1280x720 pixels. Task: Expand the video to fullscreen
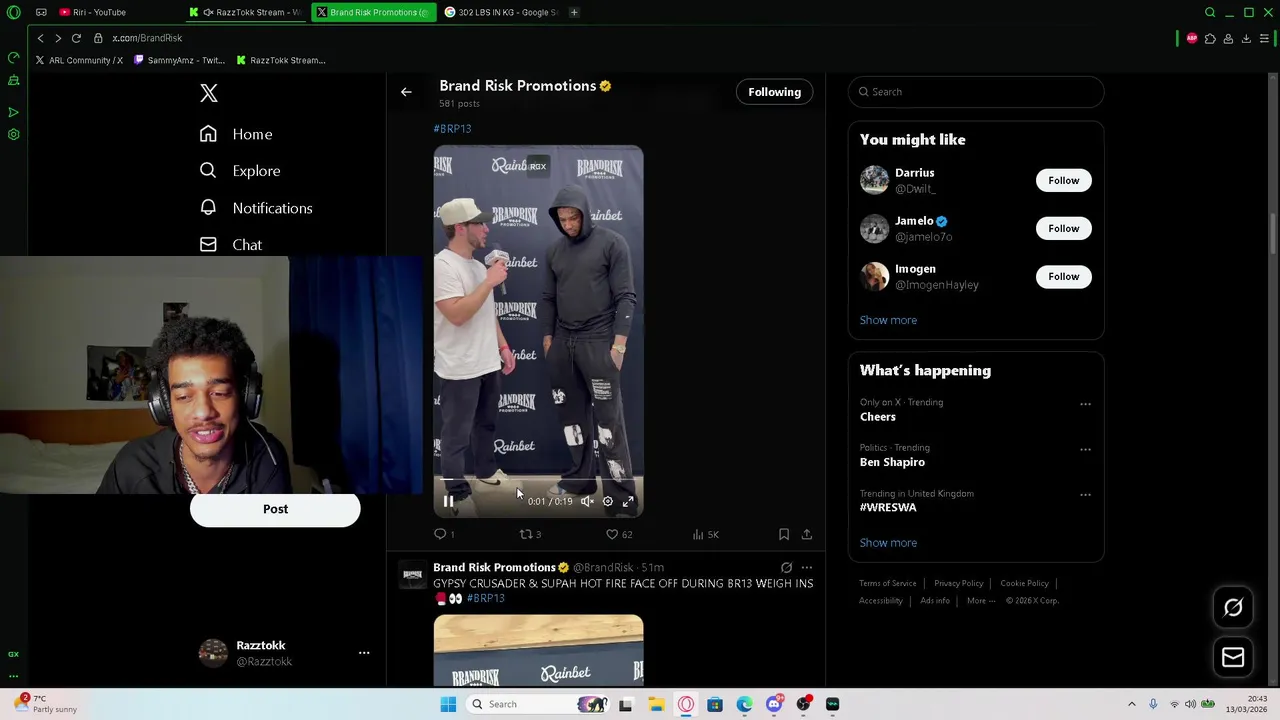coord(628,501)
